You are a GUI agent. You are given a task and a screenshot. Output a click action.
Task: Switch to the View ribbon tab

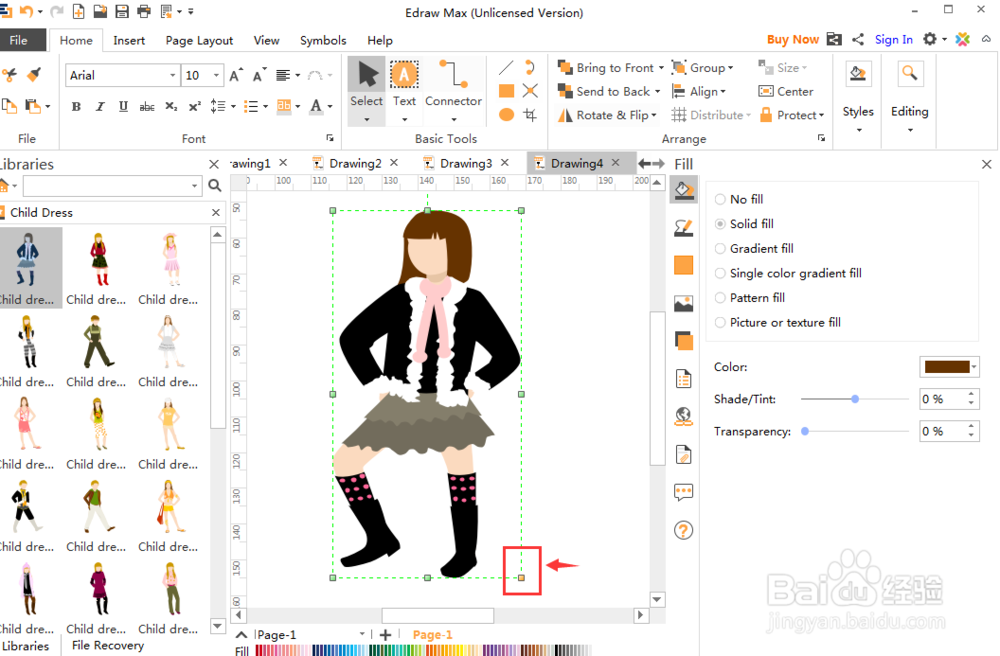pos(266,40)
